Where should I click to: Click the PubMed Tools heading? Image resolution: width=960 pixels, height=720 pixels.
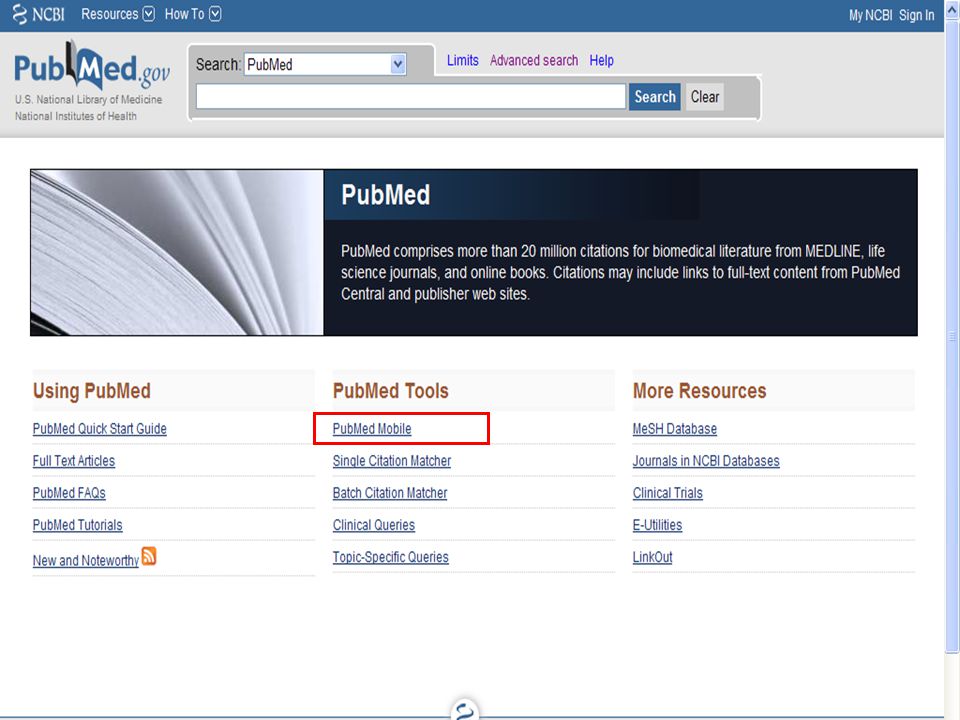point(391,391)
